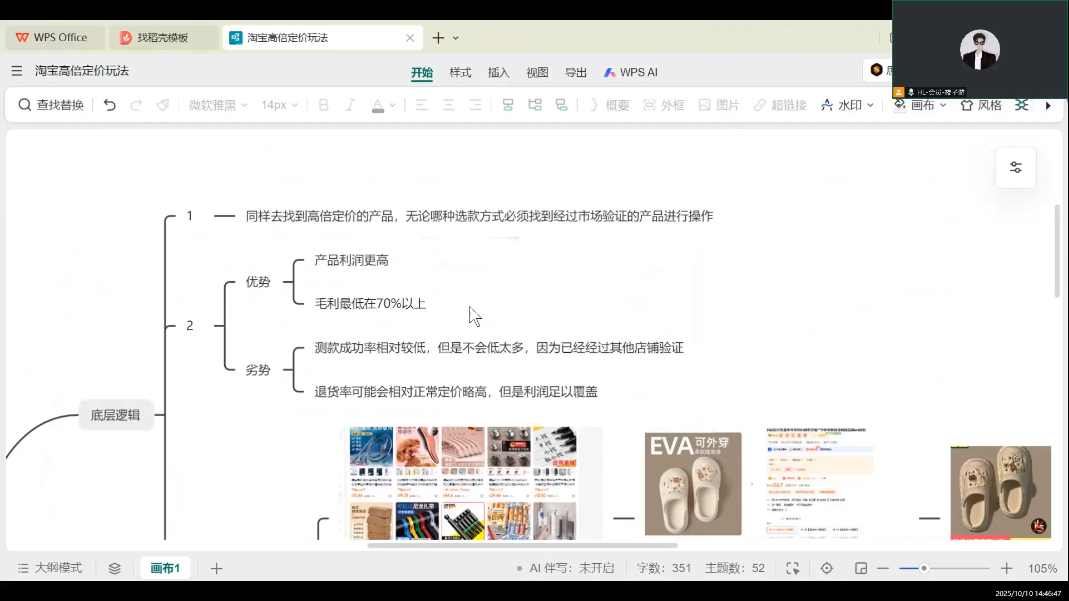Open the hamburger menu beside document title
This screenshot has height=601, width=1069.
[x=17, y=71]
